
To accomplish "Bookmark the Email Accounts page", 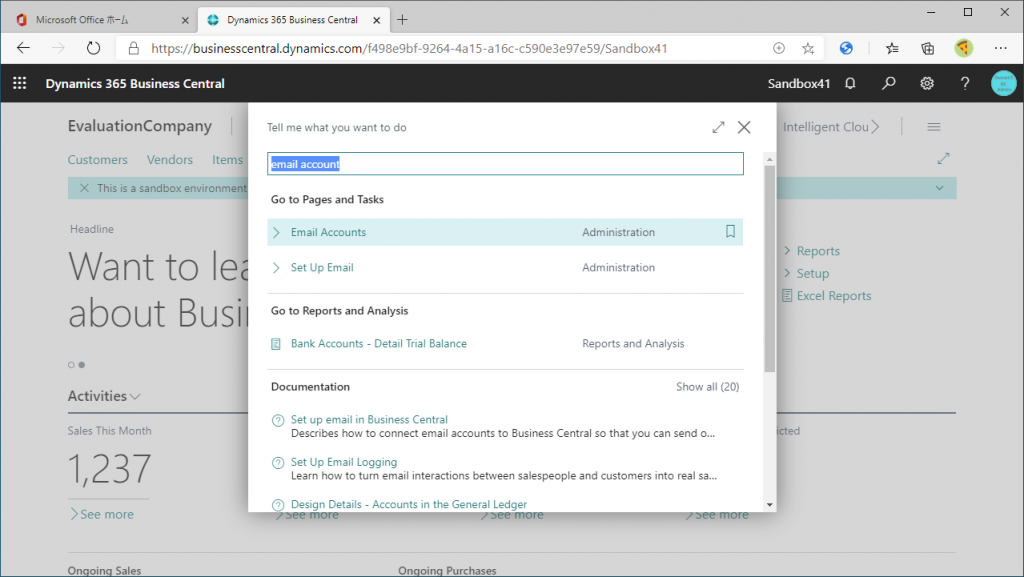I will tap(730, 232).
